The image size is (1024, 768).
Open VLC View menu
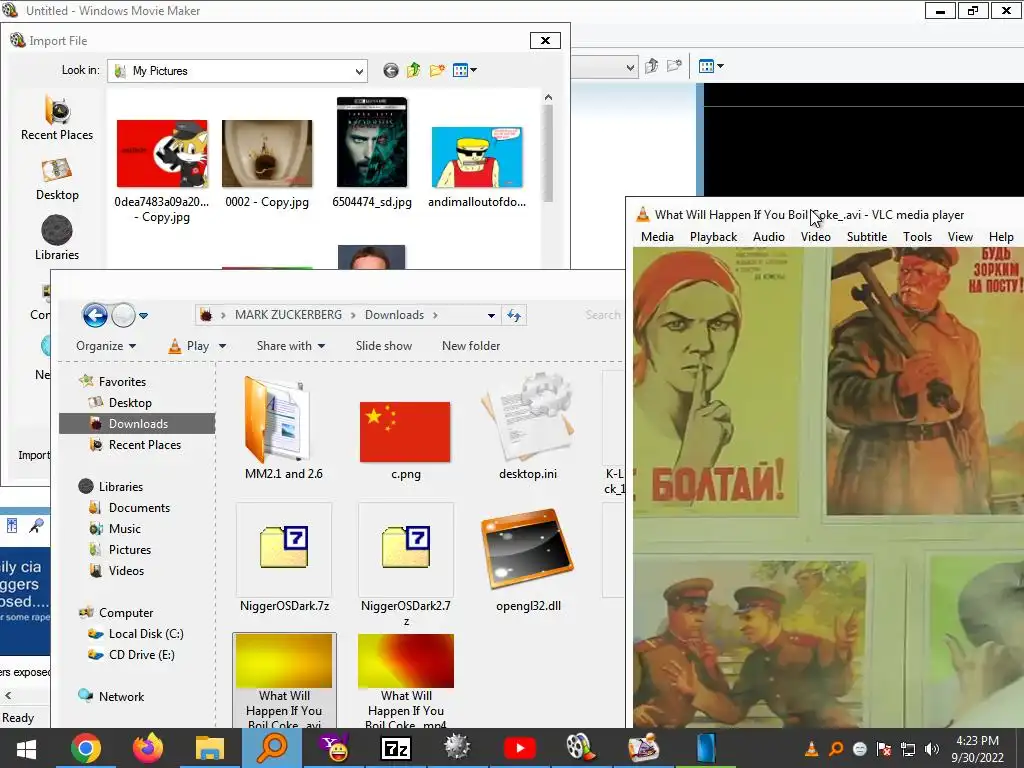coord(960,237)
